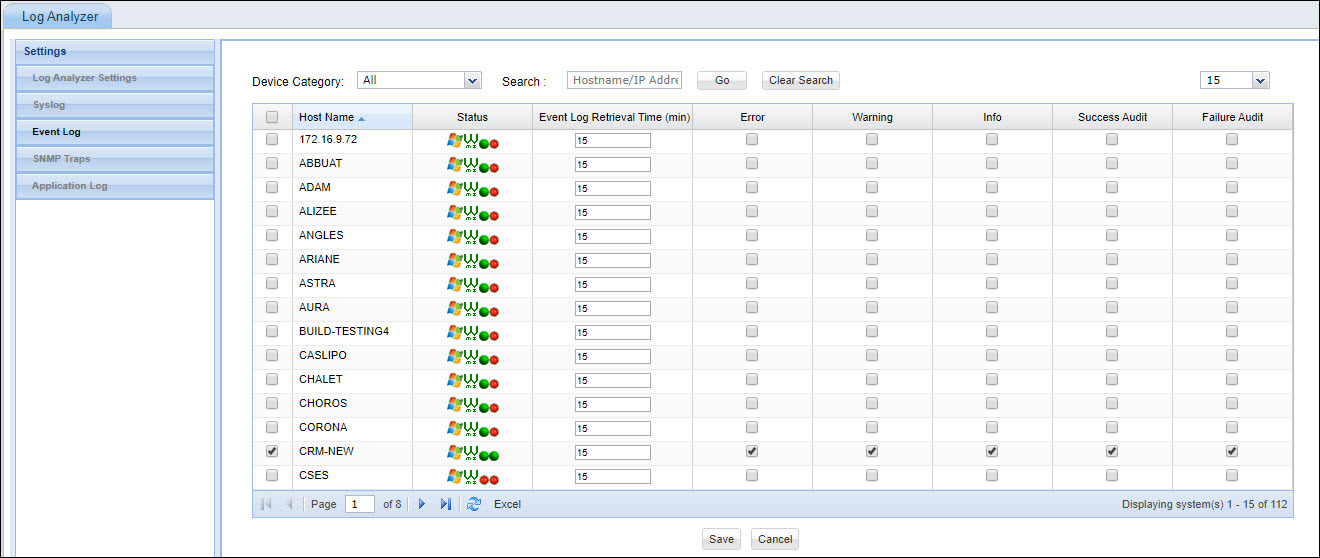Tick the select-all checkbox in table header
The height and width of the screenshot is (558, 1320).
click(x=272, y=117)
